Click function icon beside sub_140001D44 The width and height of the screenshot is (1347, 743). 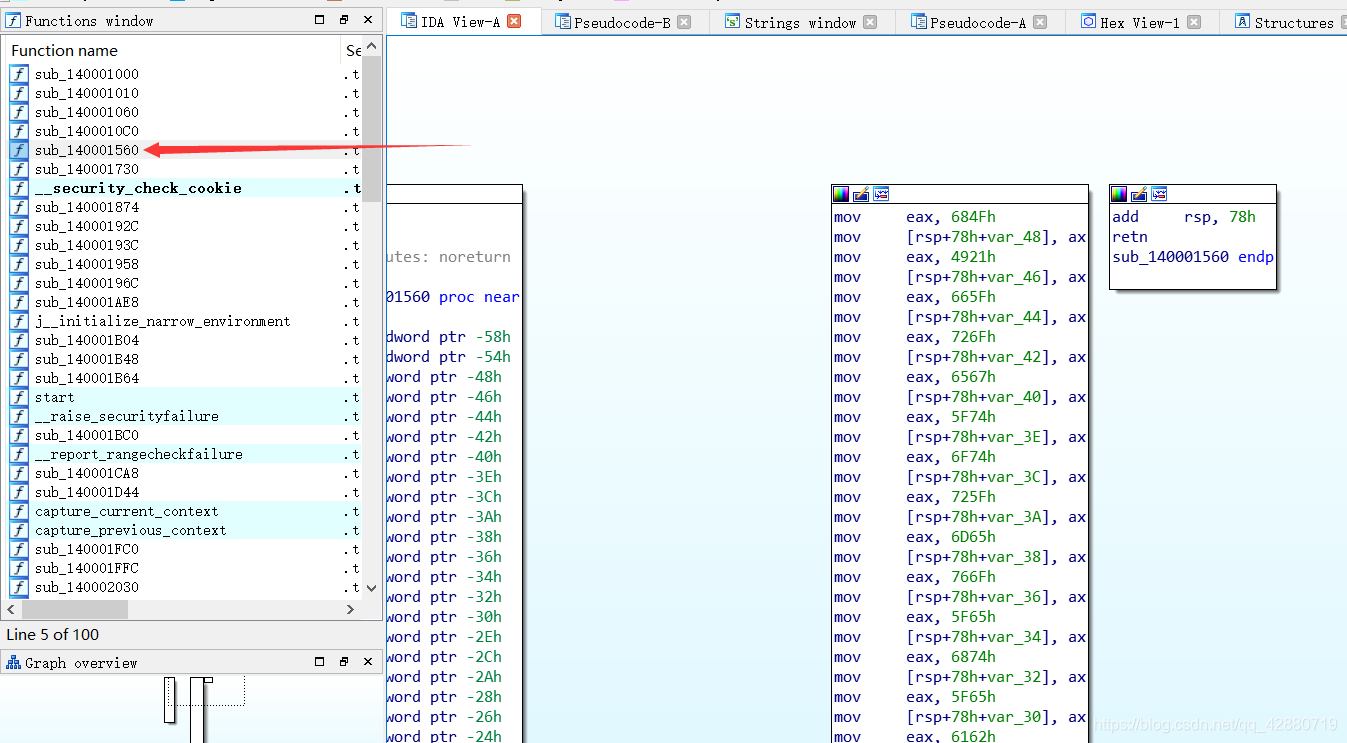[19, 492]
